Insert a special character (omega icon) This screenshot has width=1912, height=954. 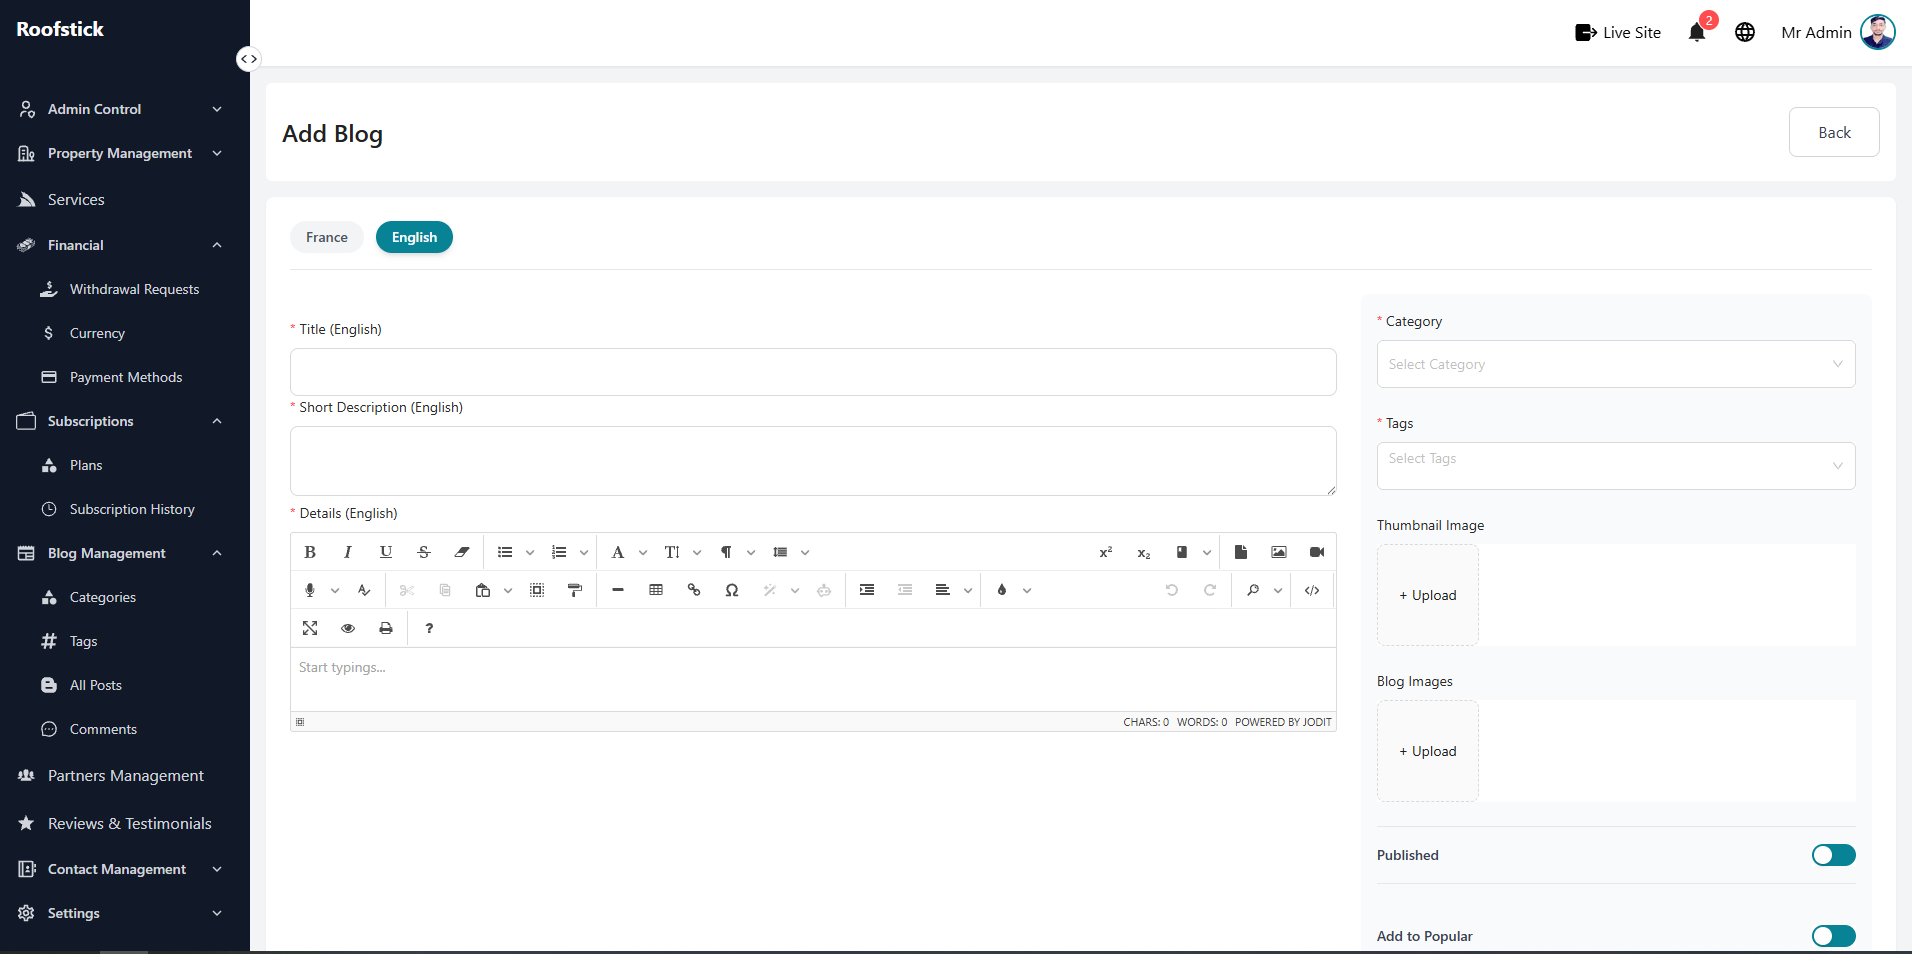point(732,590)
